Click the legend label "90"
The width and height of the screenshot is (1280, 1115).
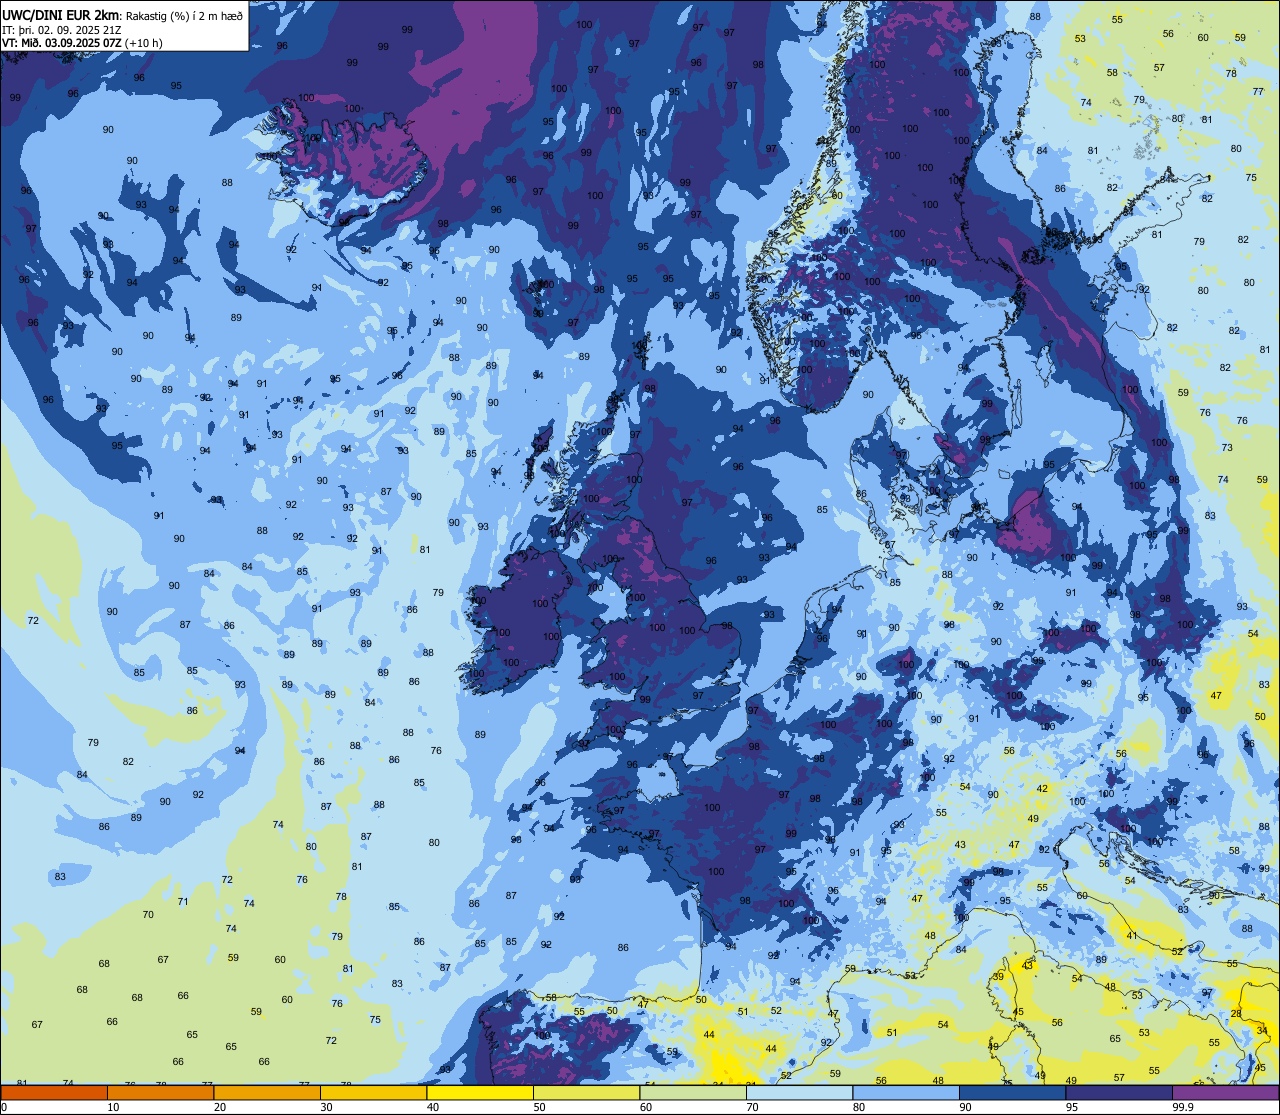[x=965, y=1107]
